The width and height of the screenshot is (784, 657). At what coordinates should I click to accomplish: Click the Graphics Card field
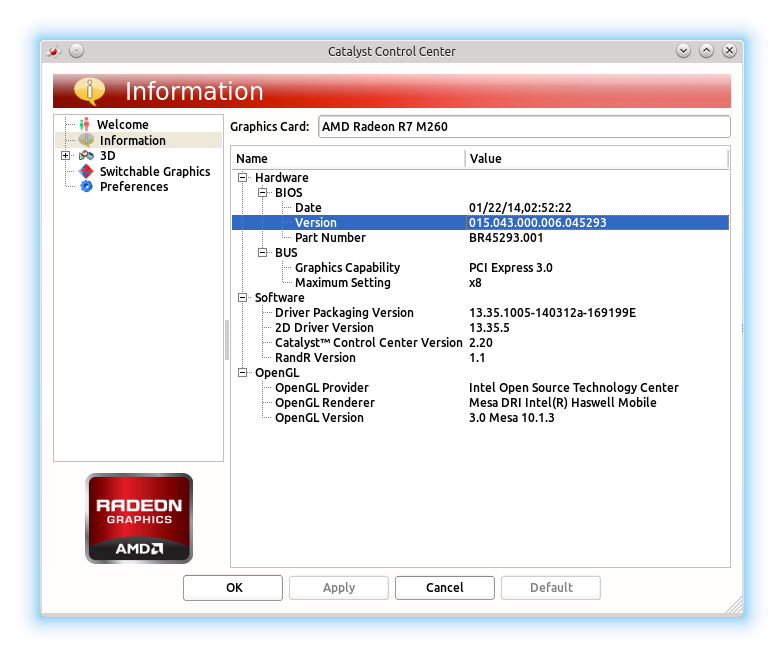click(524, 126)
